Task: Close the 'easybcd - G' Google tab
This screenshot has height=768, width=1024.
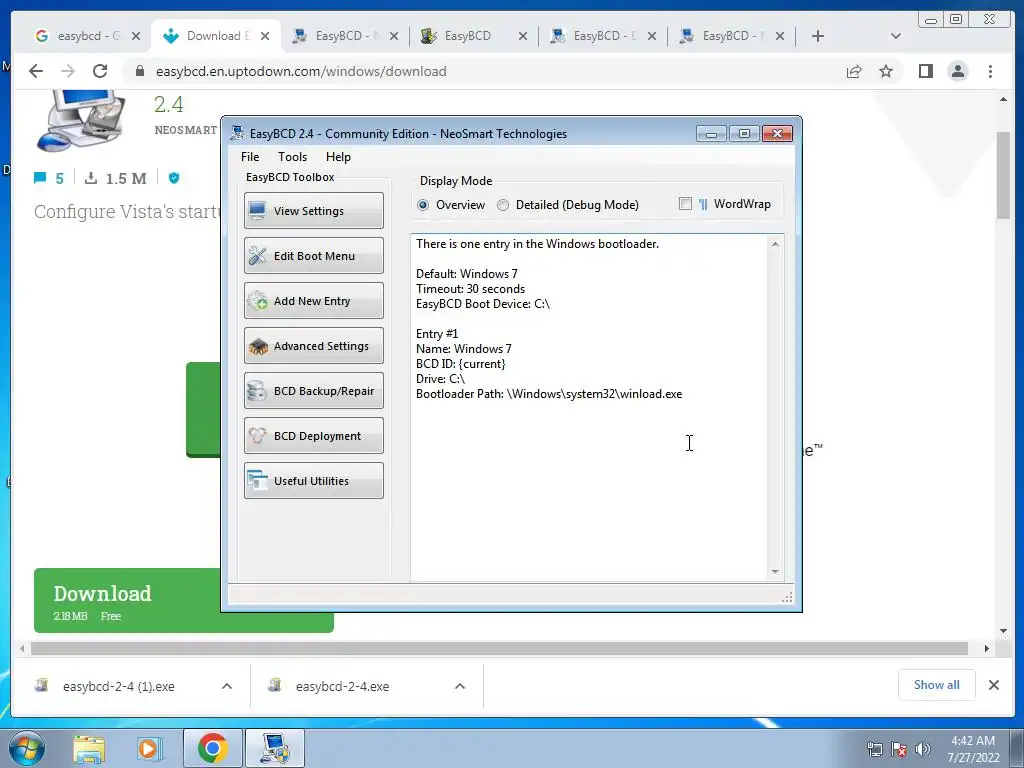Action: pyautogui.click(x=136, y=36)
